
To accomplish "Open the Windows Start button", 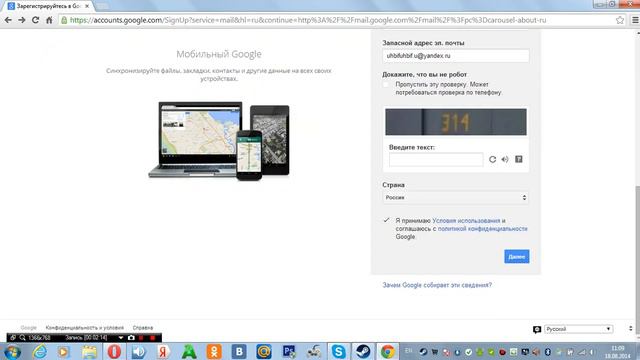I will click(x=13, y=351).
